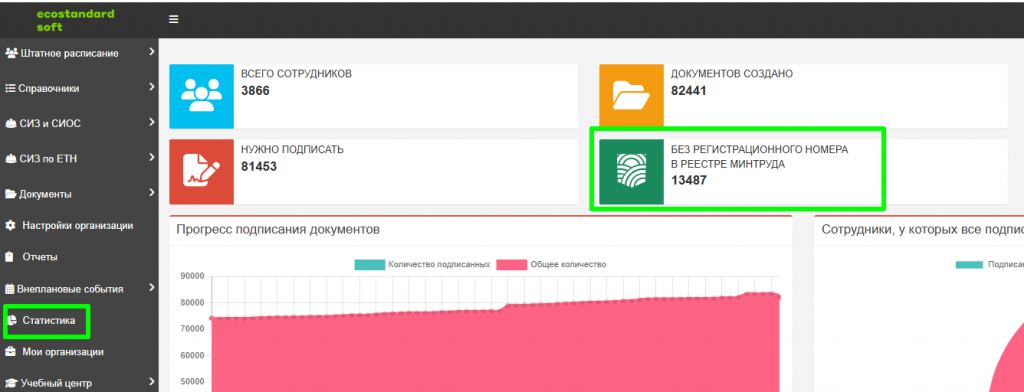Click the calendar icon beside Внеплановые события

(10, 288)
